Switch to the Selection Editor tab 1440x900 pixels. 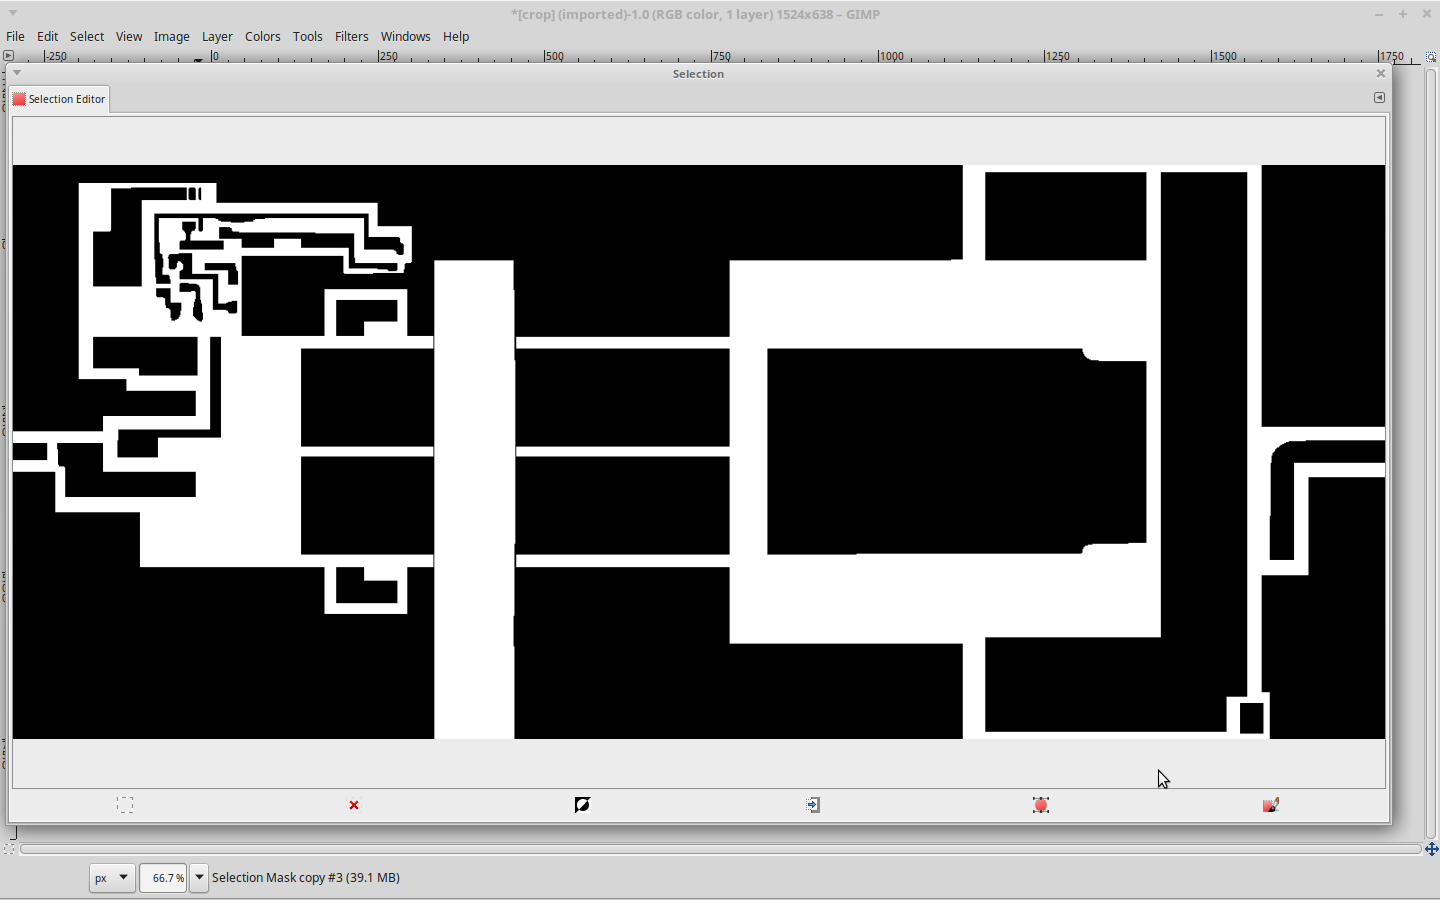[59, 99]
